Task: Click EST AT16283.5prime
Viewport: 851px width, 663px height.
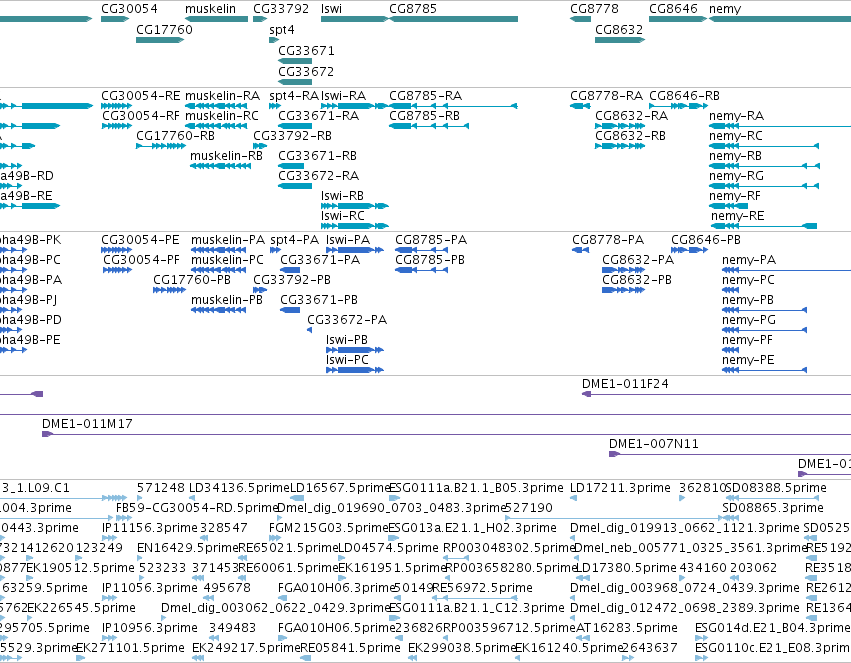Action: pos(626,628)
